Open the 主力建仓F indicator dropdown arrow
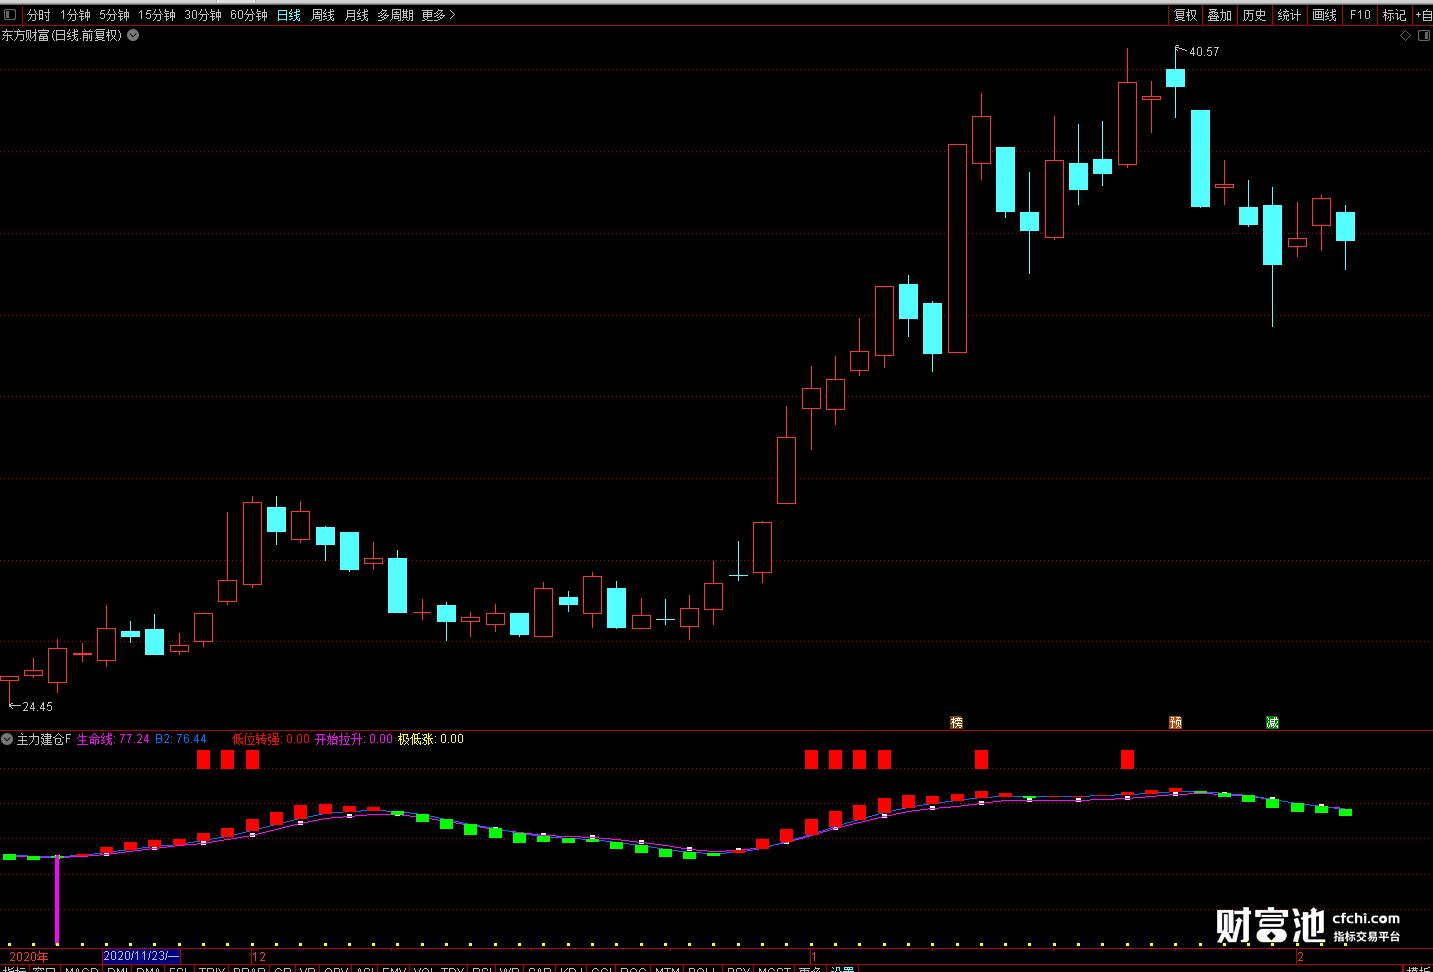The image size is (1433, 972). tap(7, 739)
